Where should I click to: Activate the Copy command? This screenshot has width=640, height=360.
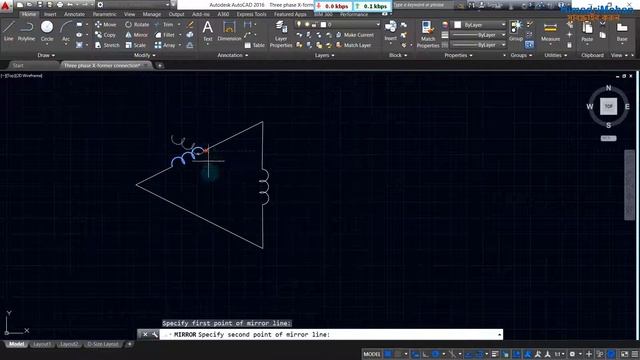click(105, 35)
